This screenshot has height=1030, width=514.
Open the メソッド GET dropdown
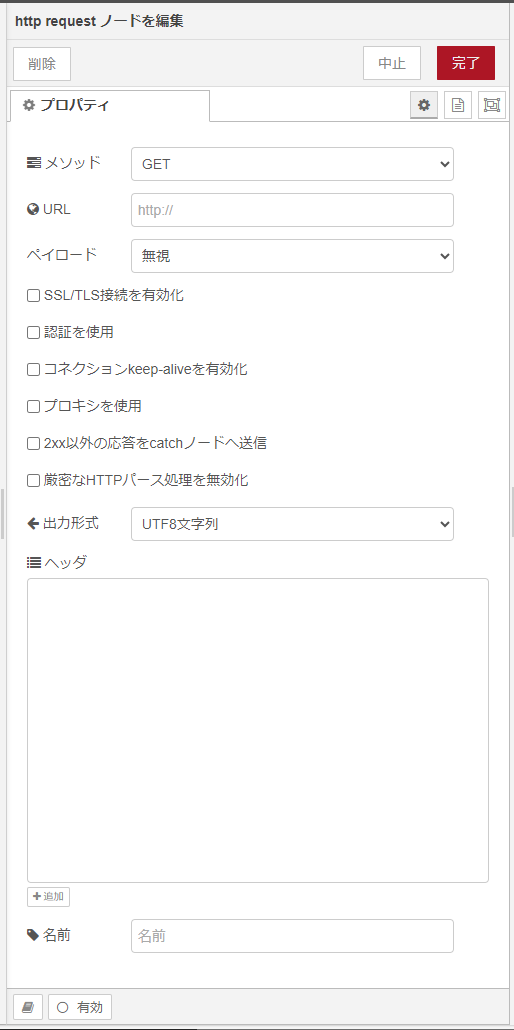292,164
